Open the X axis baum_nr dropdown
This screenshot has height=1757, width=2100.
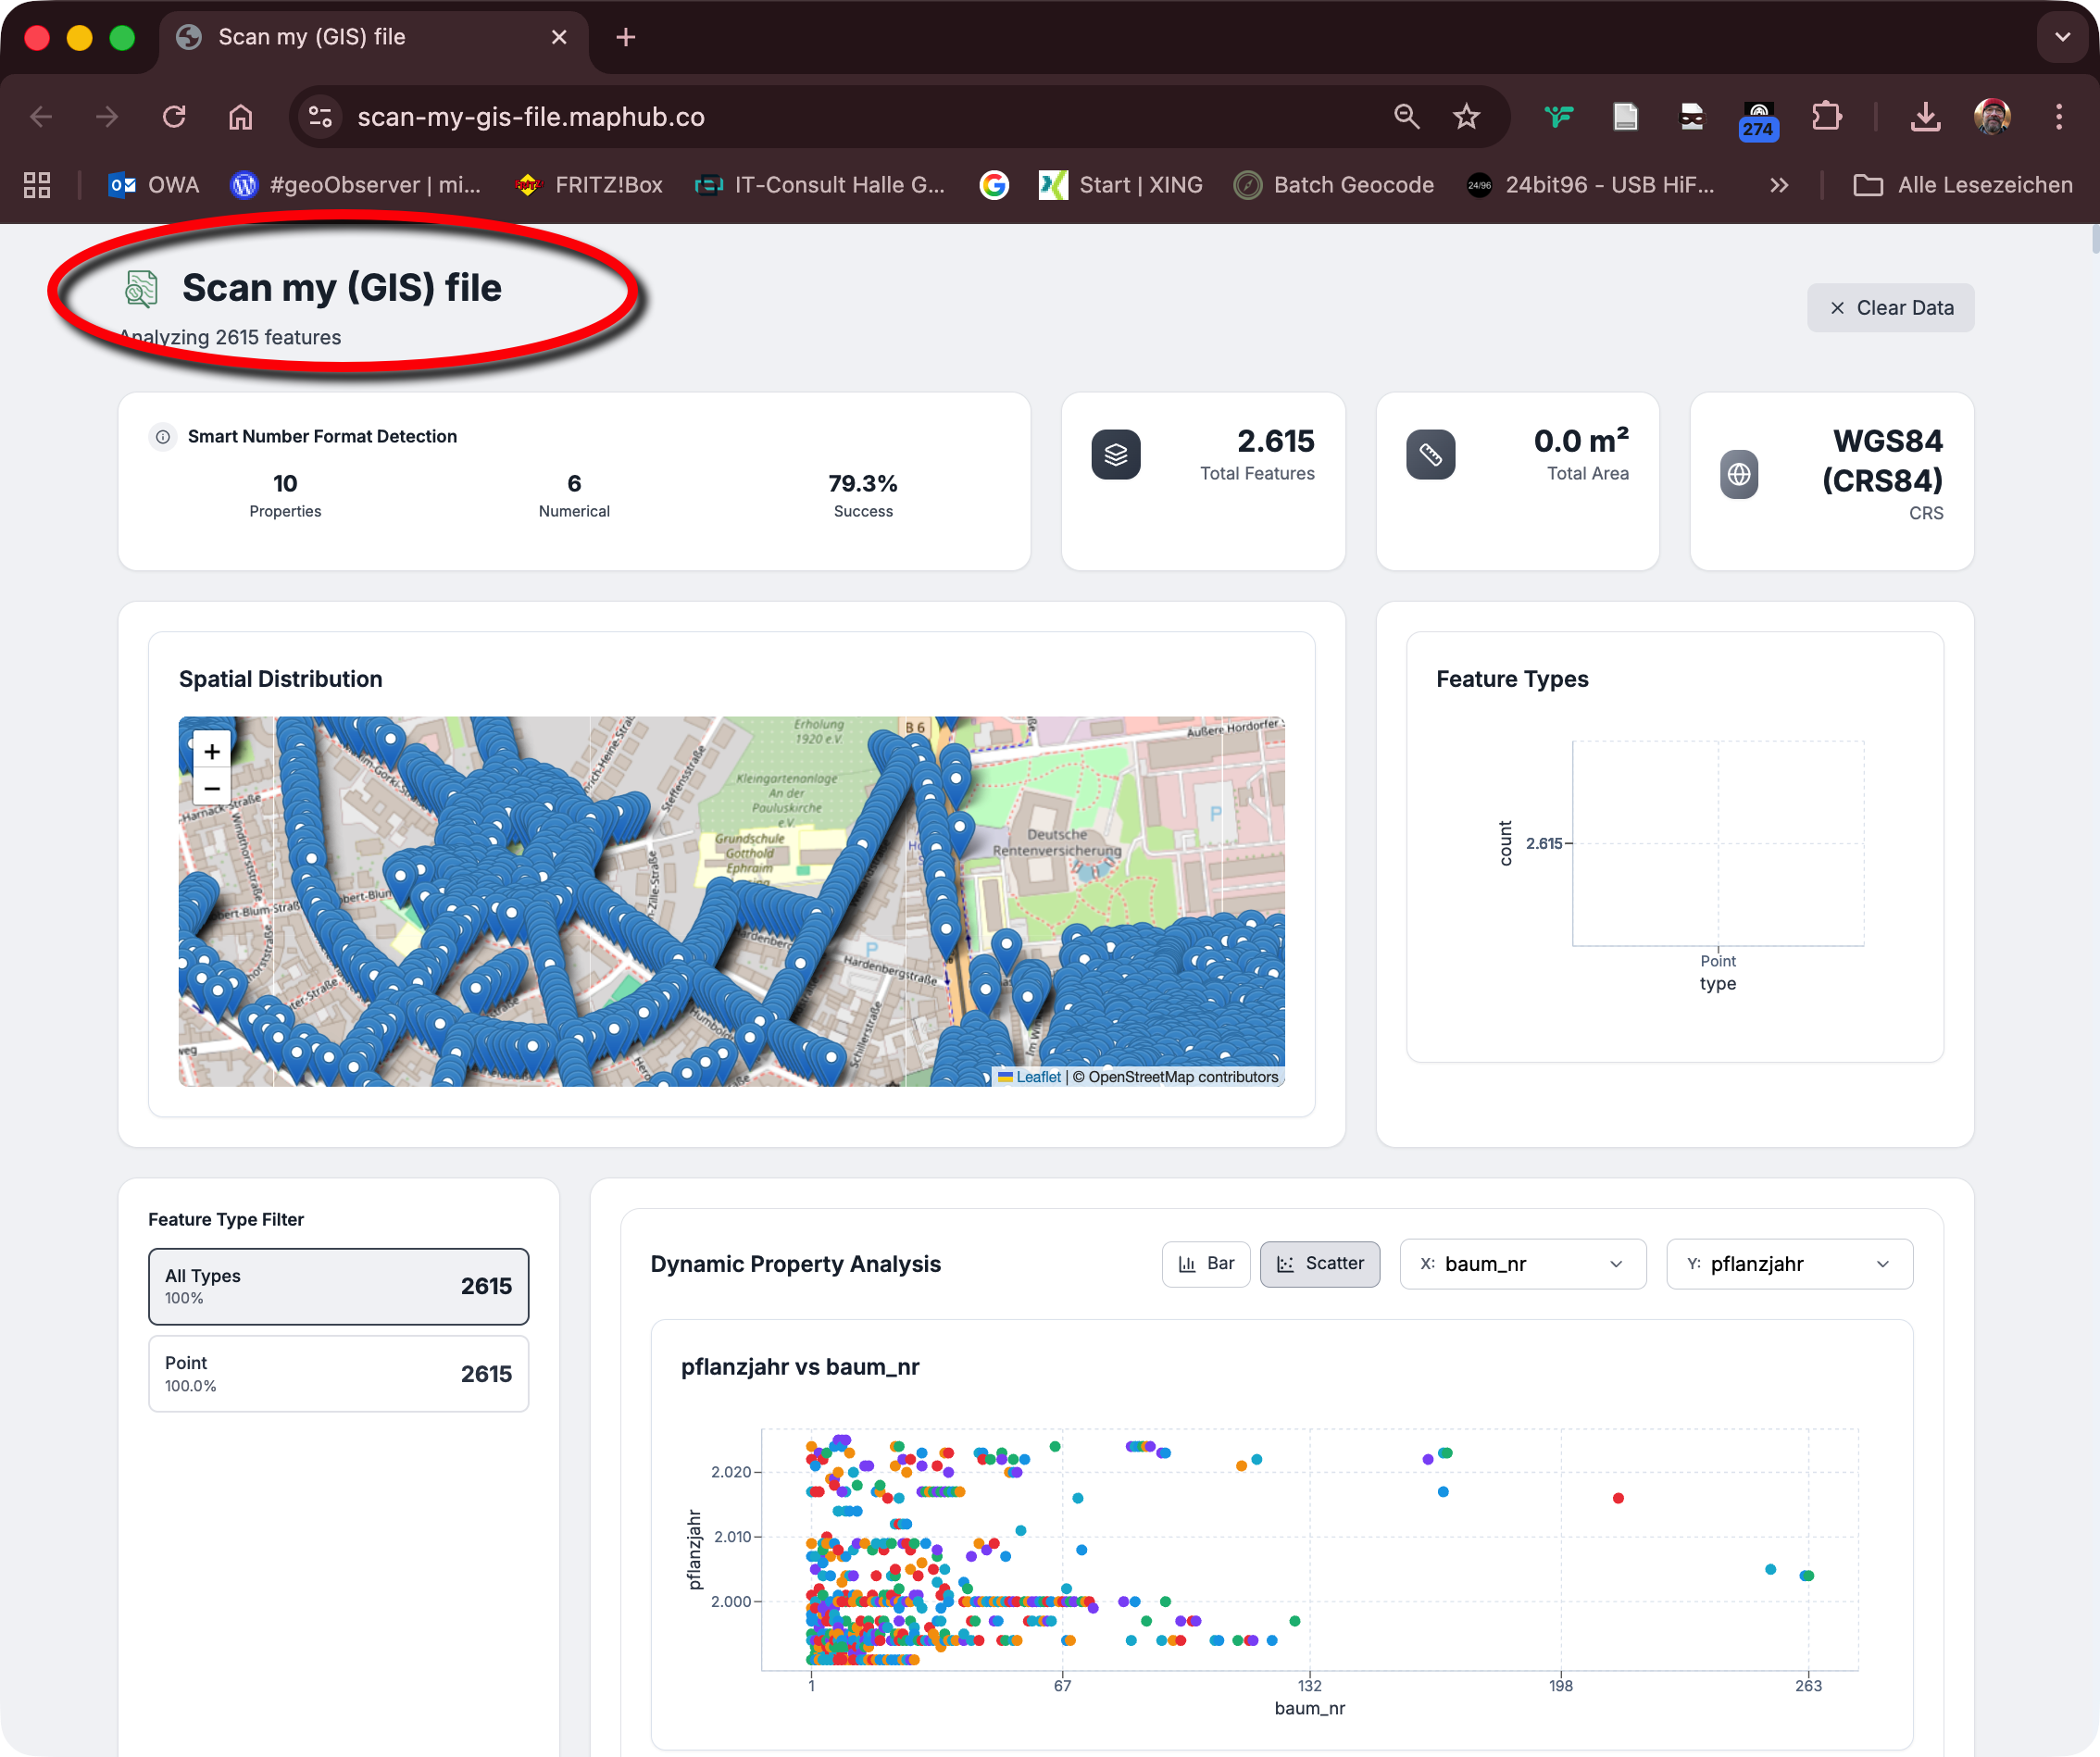click(x=1522, y=1264)
